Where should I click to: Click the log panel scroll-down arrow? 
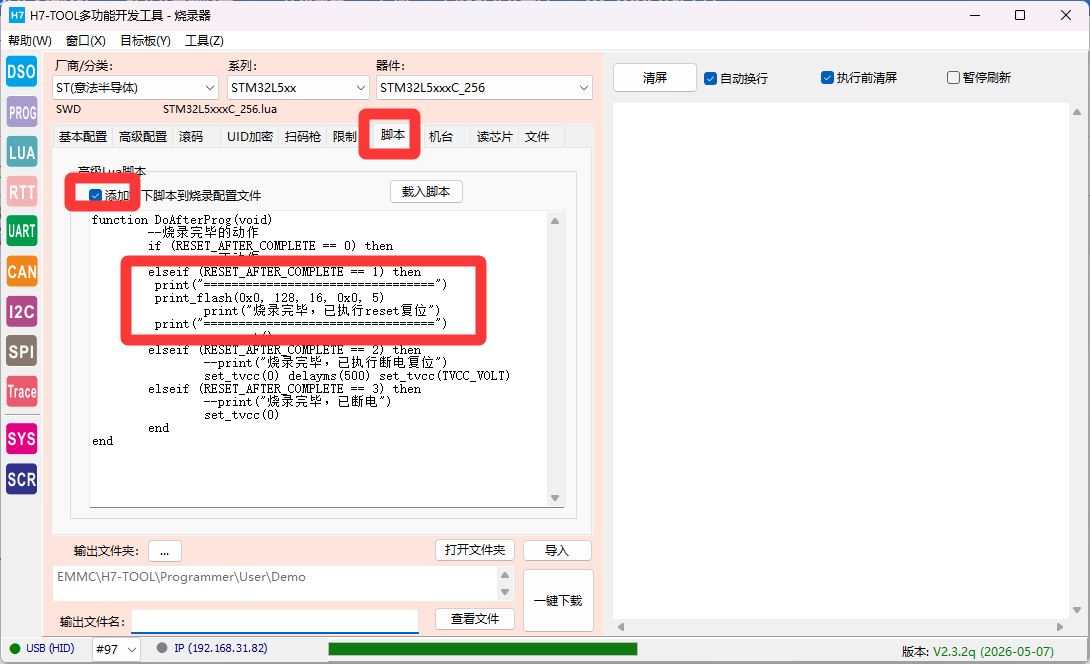[x=1077, y=610]
